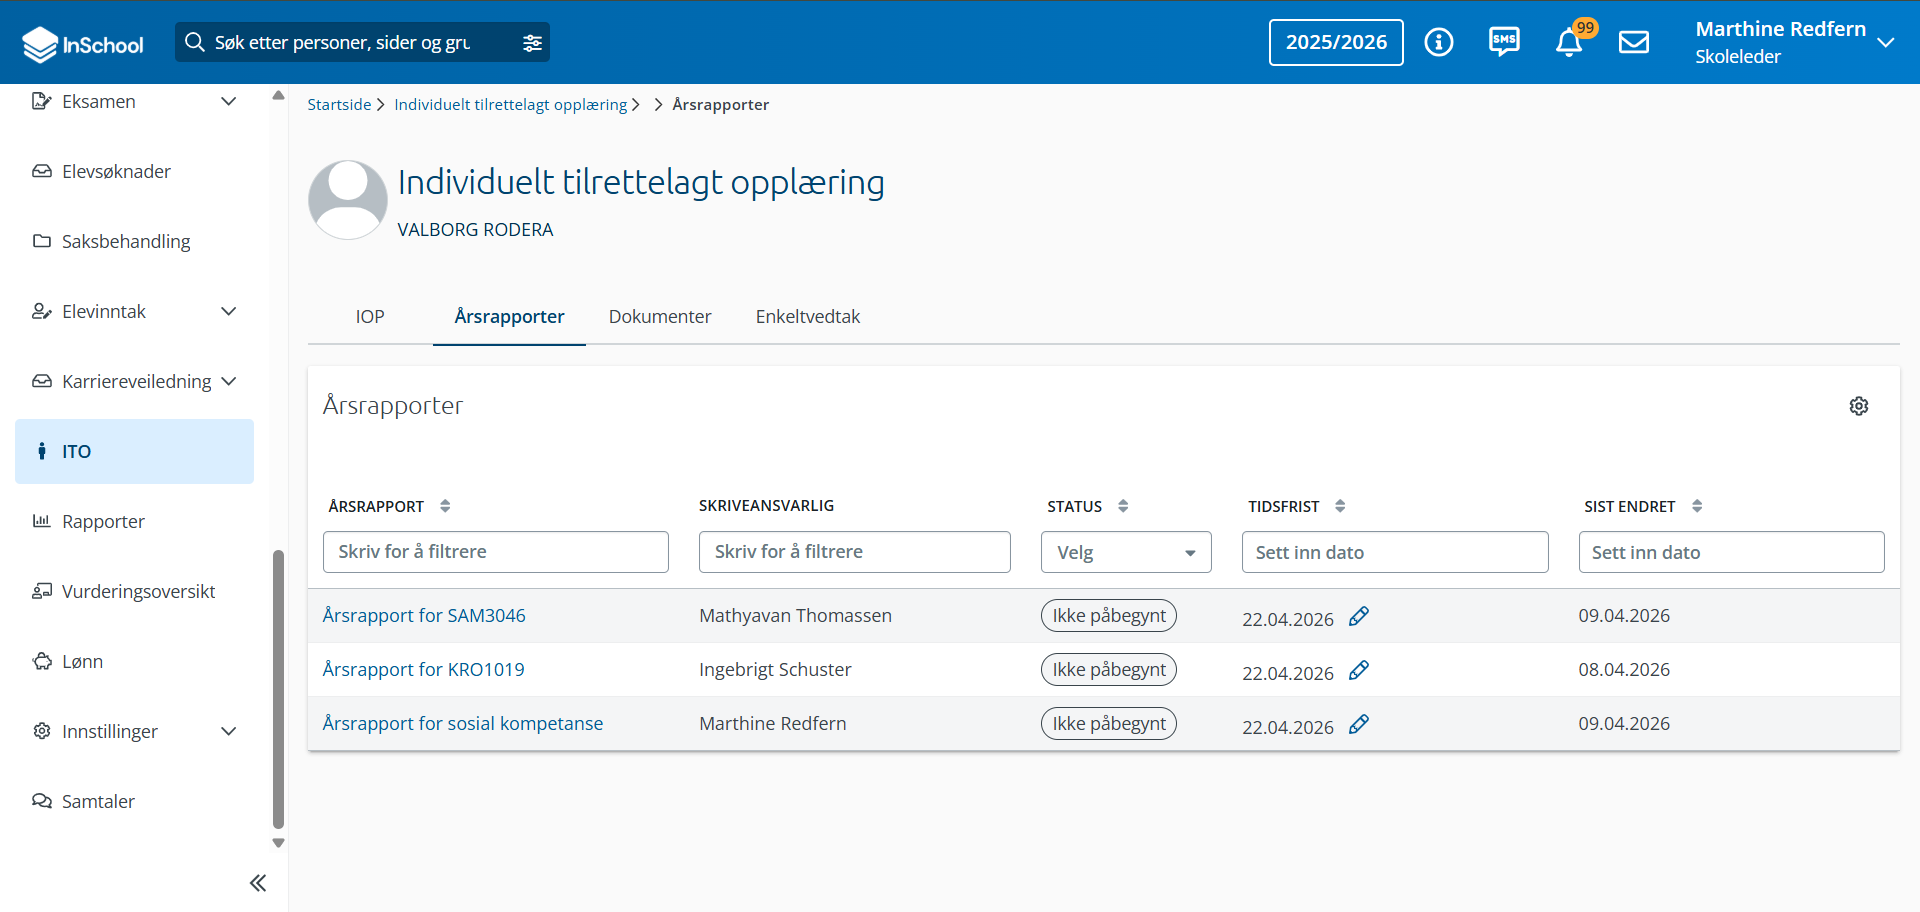Open the mail envelope icon
Viewport: 1920px width, 912px height.
click(1634, 42)
